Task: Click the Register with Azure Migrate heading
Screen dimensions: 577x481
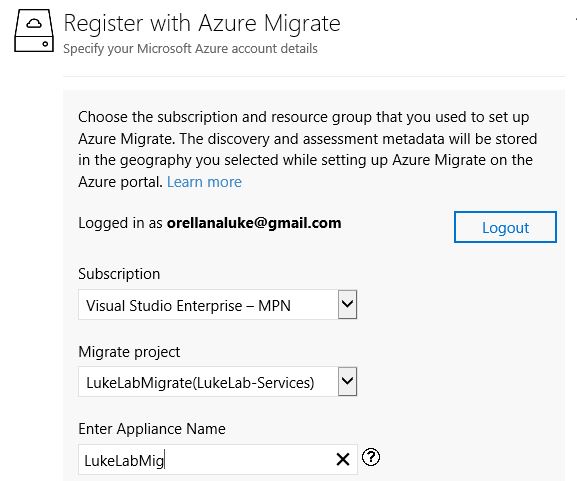Action: tap(202, 24)
